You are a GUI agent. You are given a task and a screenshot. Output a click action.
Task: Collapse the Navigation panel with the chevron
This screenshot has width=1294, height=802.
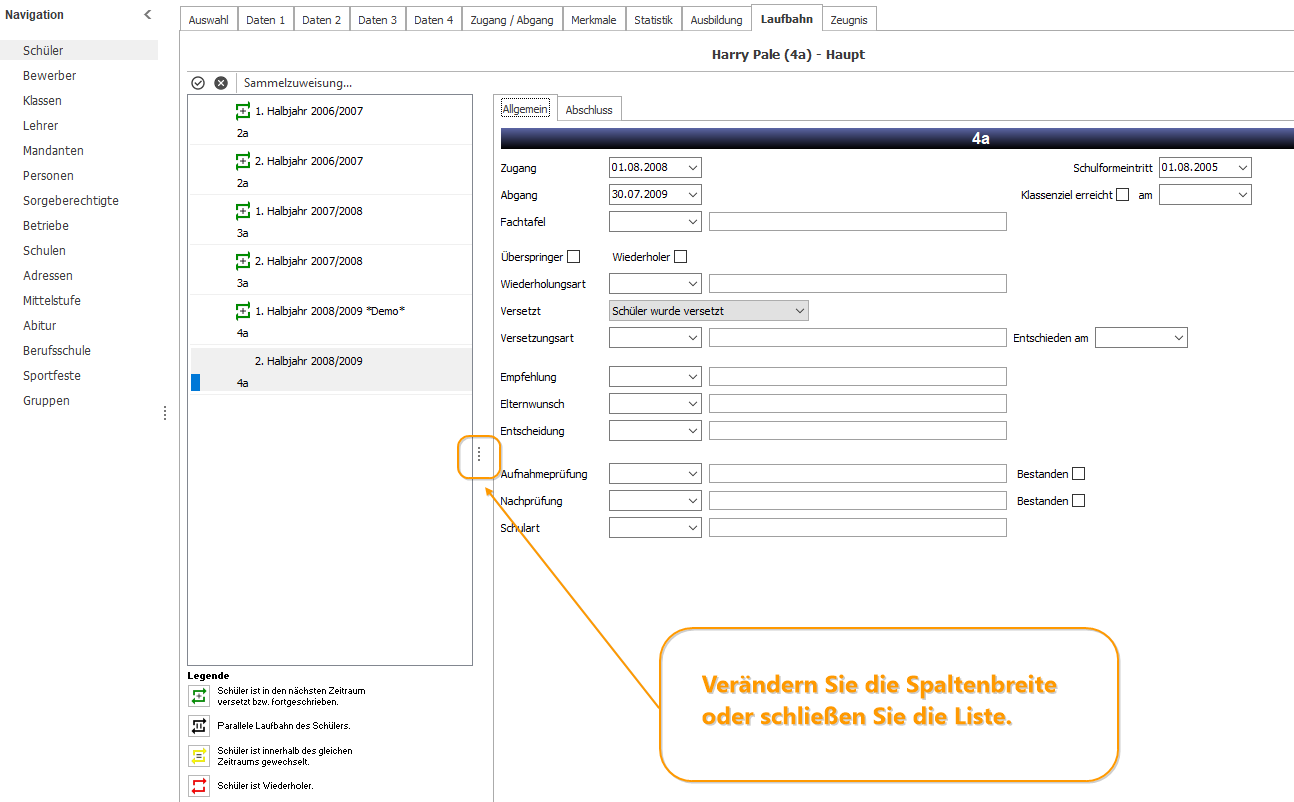pos(148,14)
